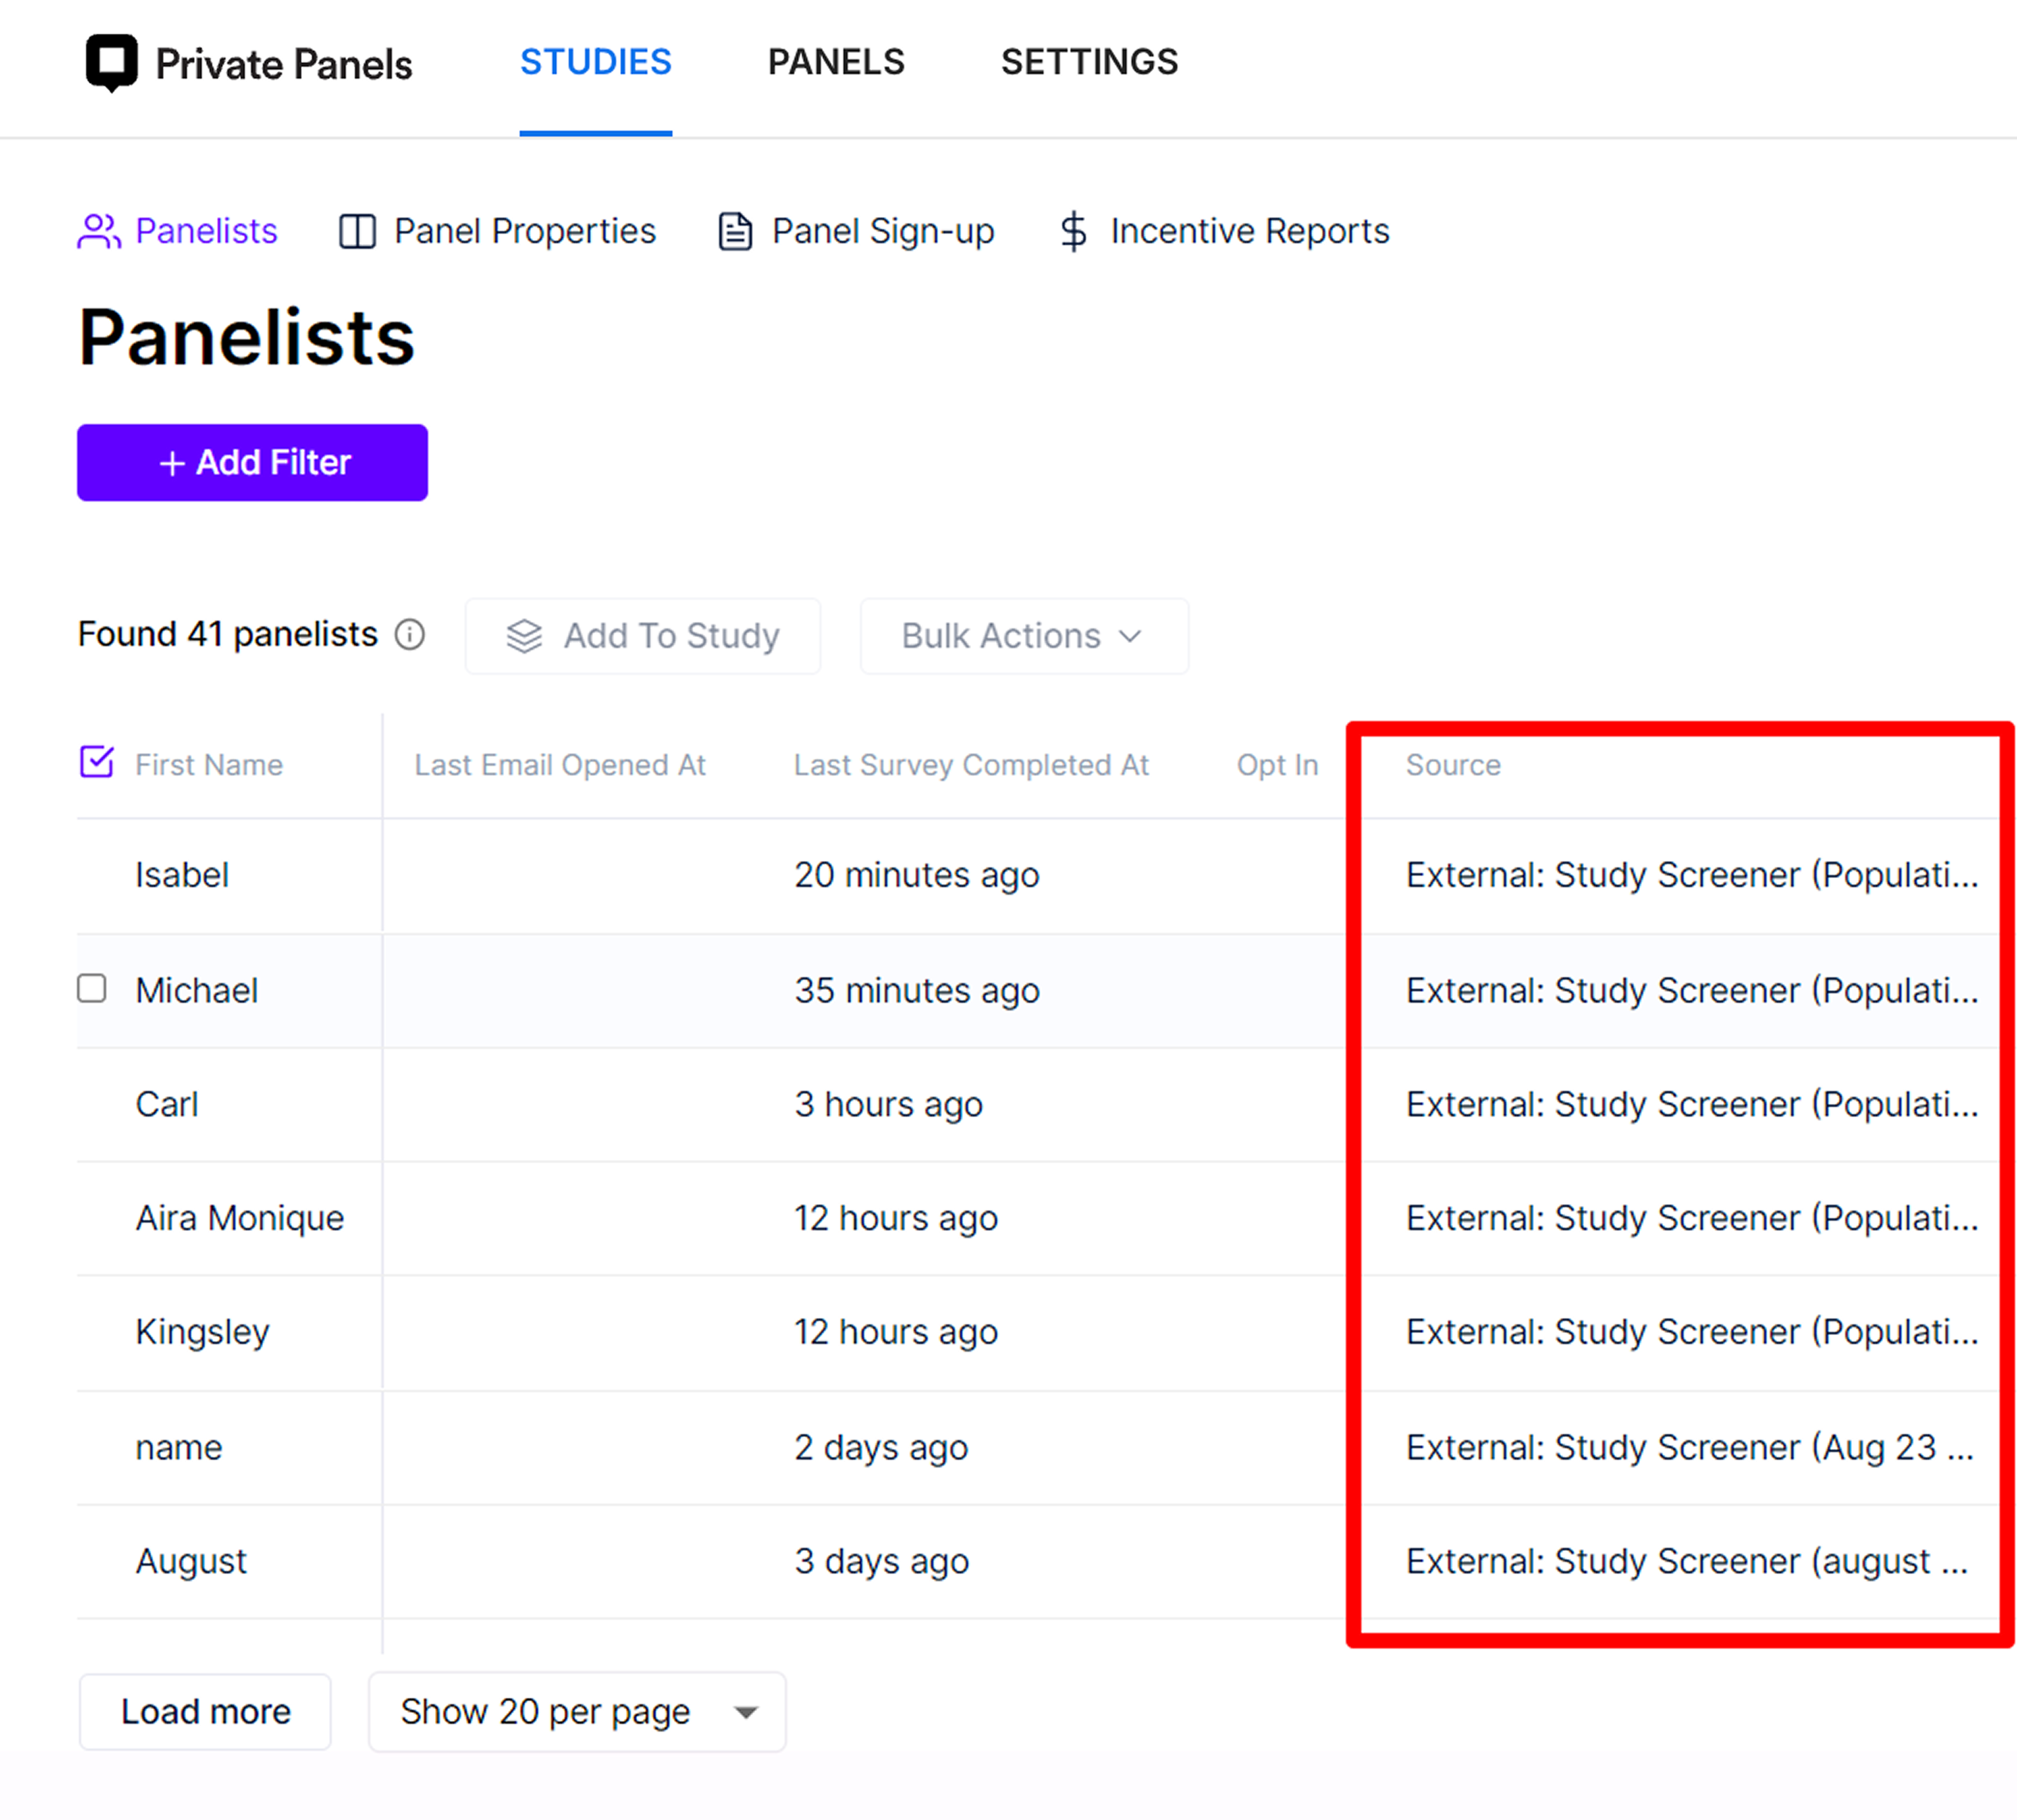Go to the STUDIES tab
The image size is (2017, 1820).
click(595, 62)
